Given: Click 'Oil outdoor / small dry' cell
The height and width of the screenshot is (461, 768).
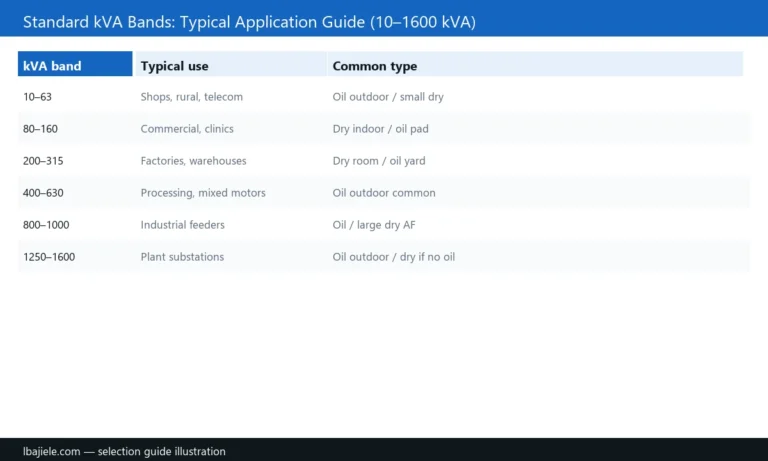Looking at the screenshot, I should coord(388,97).
